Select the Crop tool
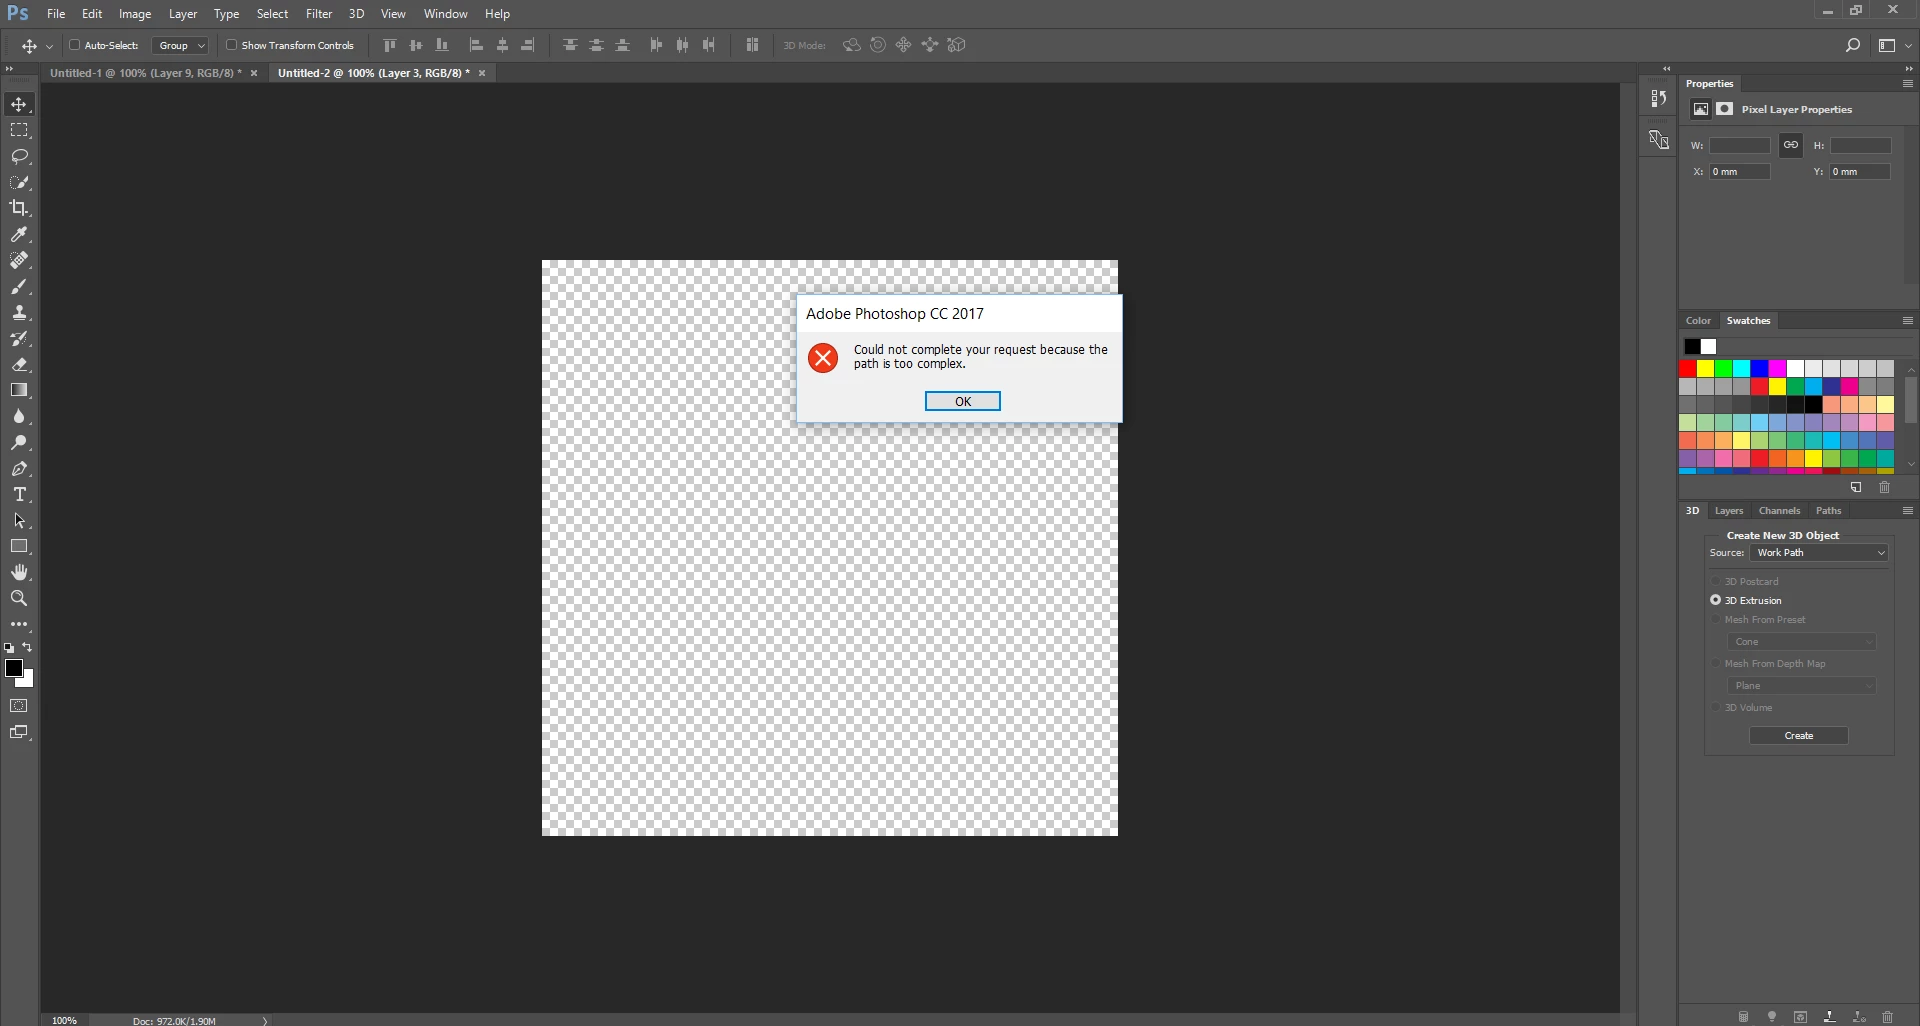This screenshot has height=1026, width=1920. pos(19,208)
